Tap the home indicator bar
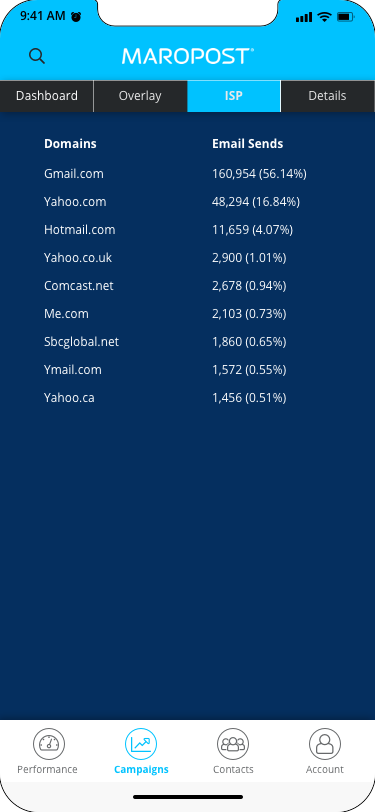Image resolution: width=375 pixels, height=812 pixels. click(188, 796)
